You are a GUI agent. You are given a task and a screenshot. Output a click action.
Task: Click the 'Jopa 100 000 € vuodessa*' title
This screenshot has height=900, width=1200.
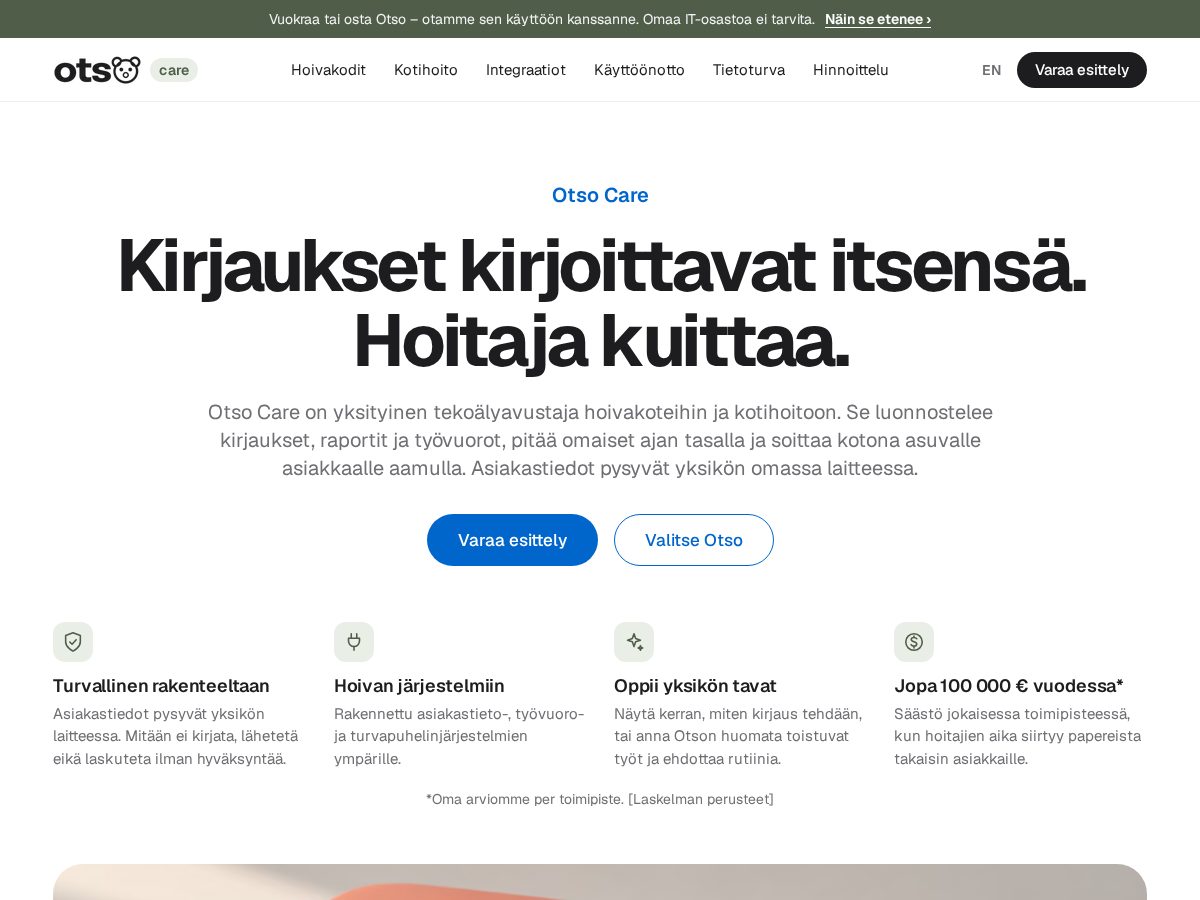[x=1009, y=686]
